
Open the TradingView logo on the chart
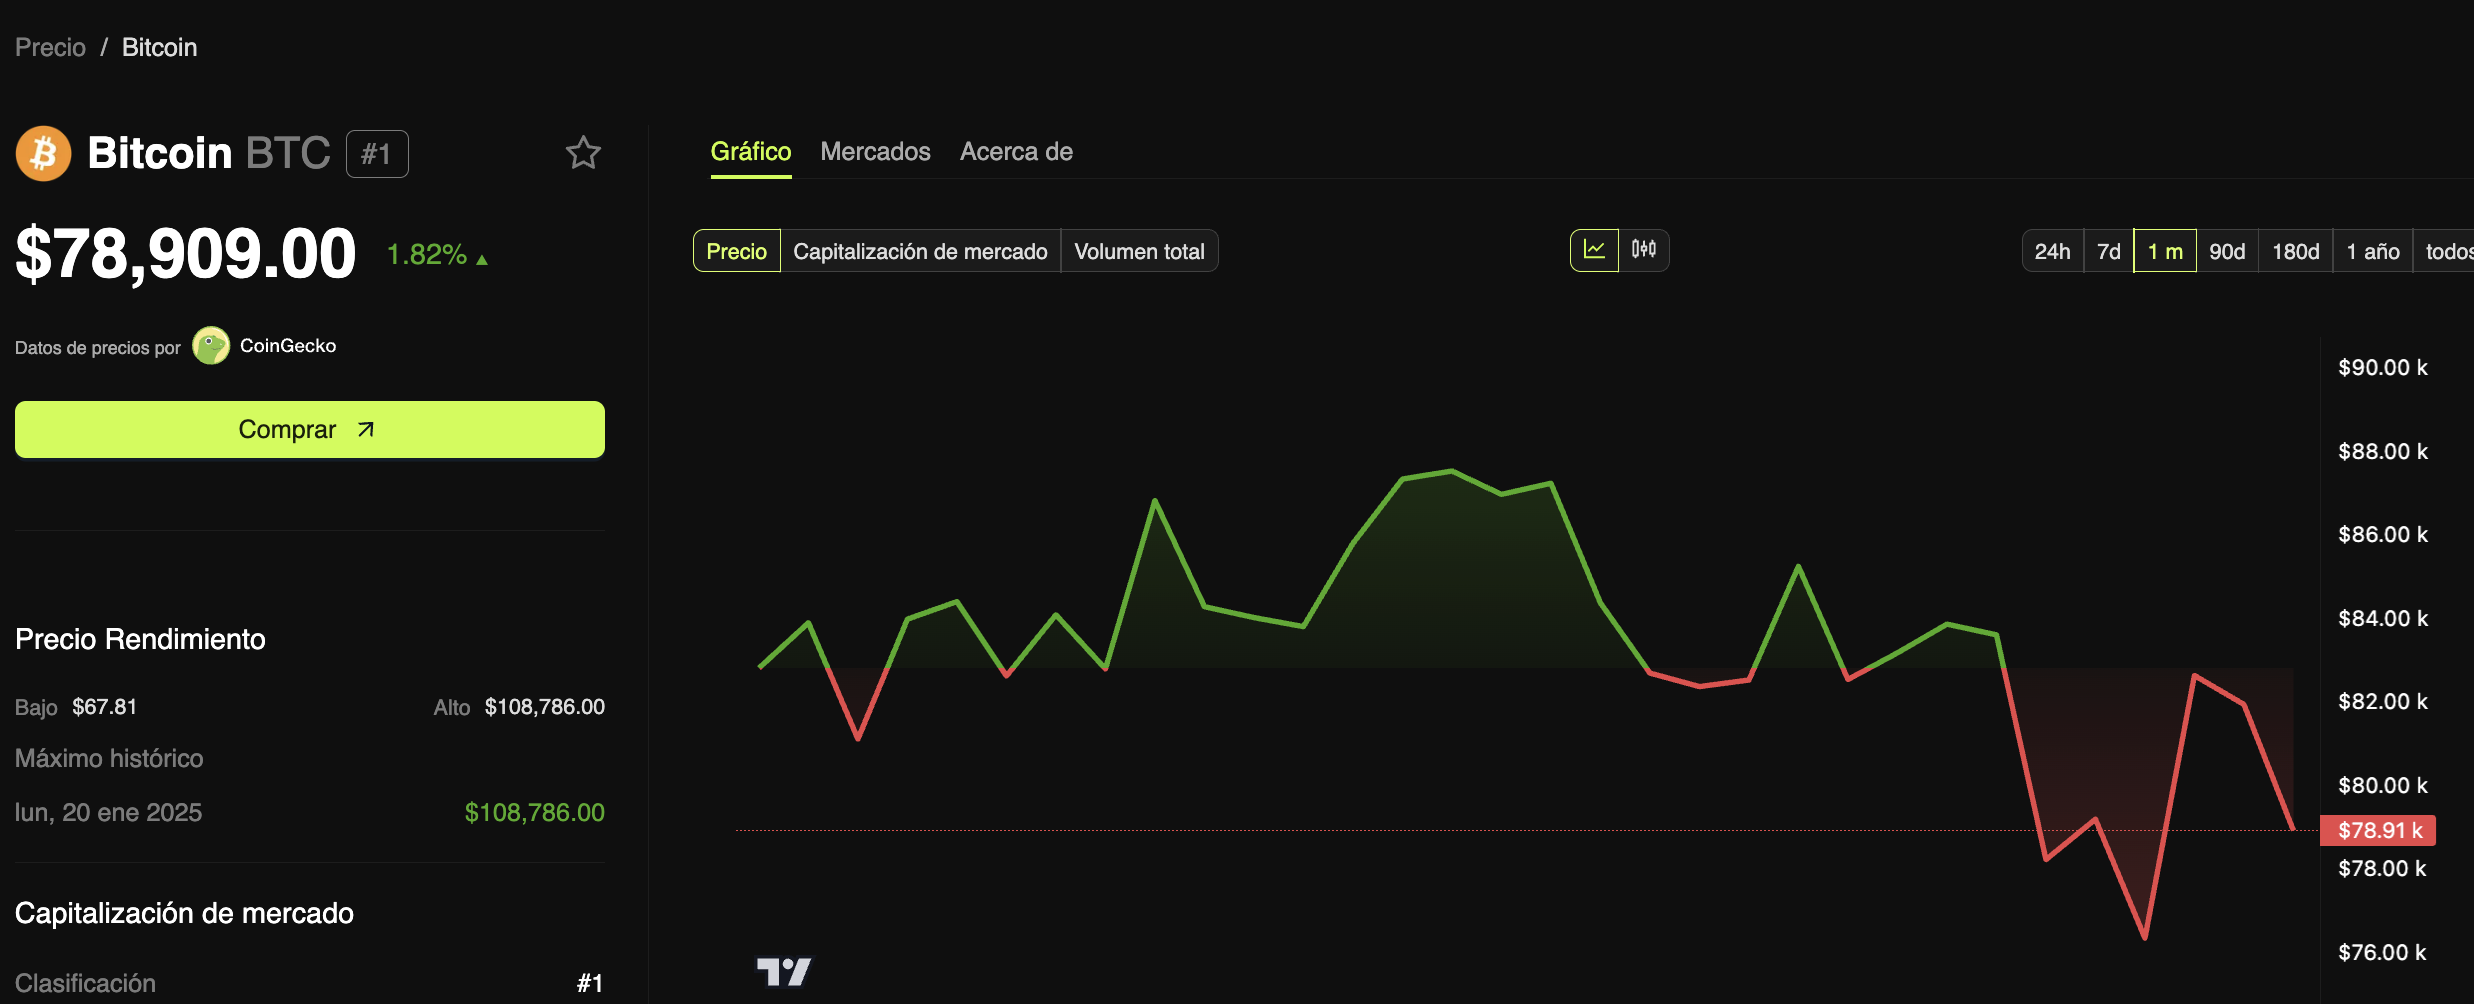(x=784, y=971)
